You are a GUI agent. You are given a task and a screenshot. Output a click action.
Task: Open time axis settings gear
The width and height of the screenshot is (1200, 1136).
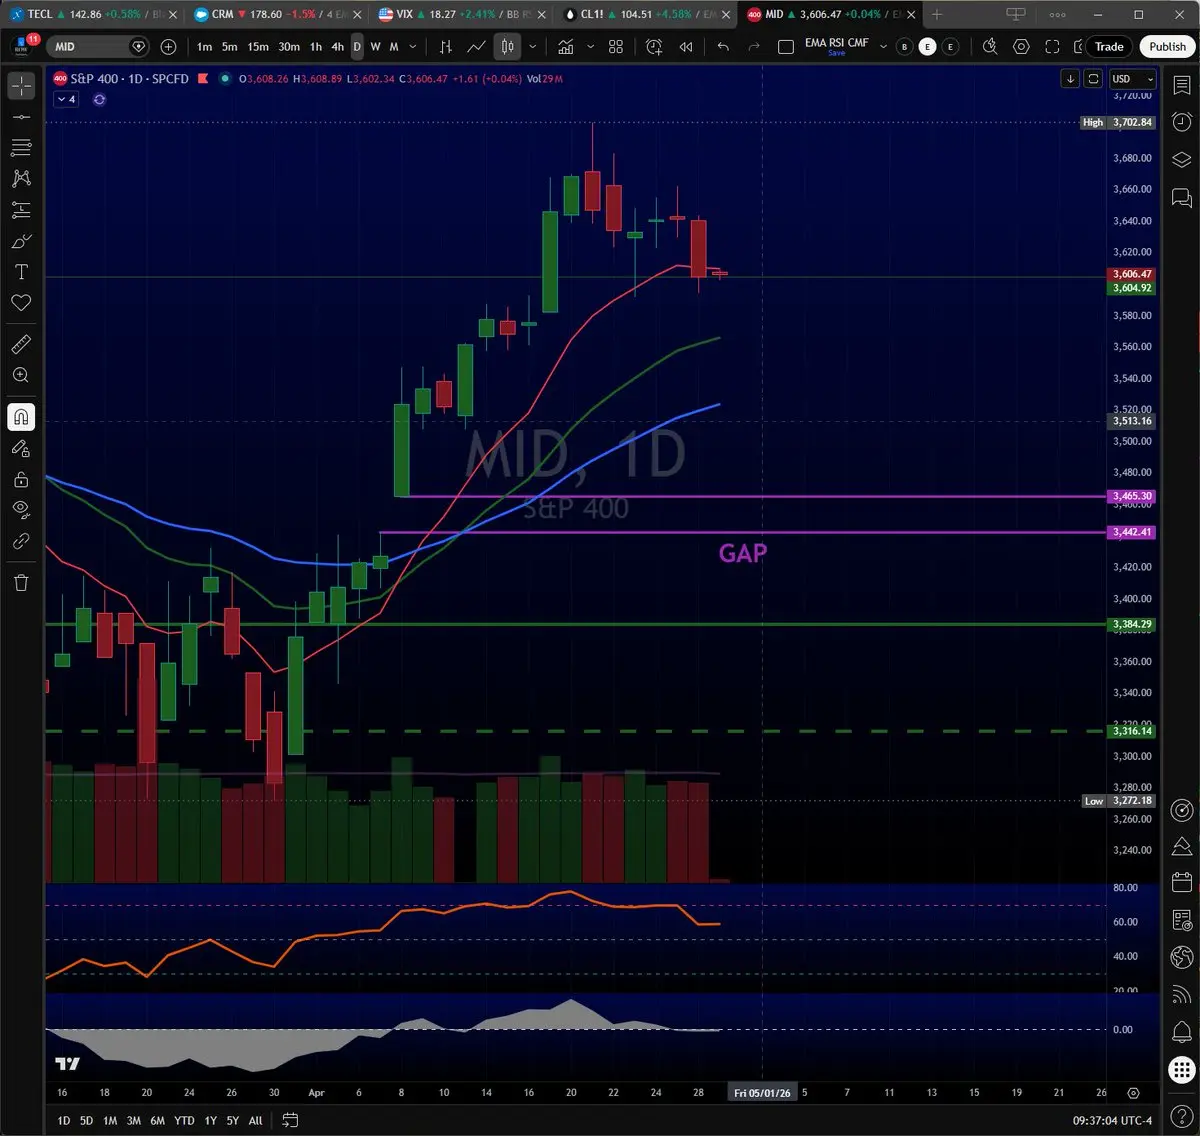coord(1133,1093)
